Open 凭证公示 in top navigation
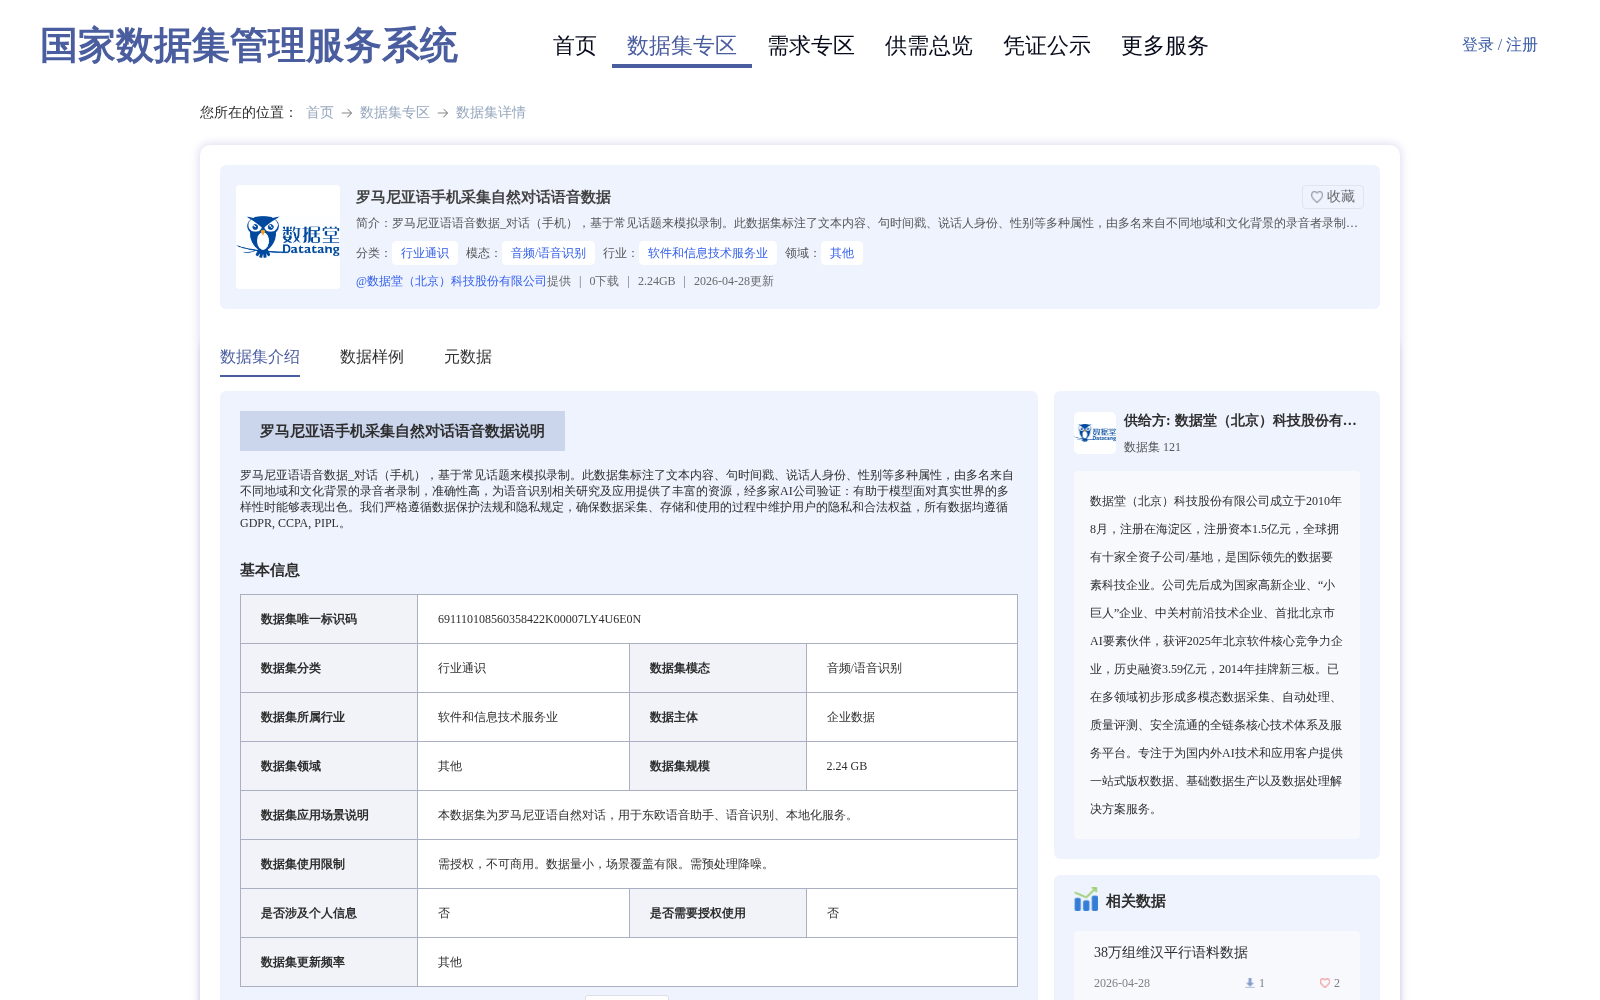This screenshot has height=1000, width=1600. [x=1047, y=46]
